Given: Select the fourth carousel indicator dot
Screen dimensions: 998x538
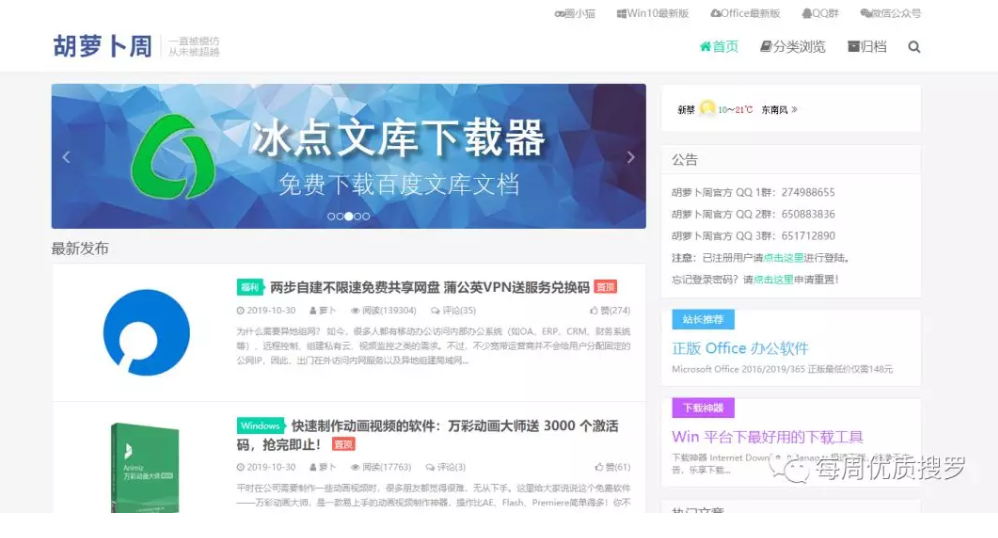Looking at the screenshot, I should click(358, 216).
